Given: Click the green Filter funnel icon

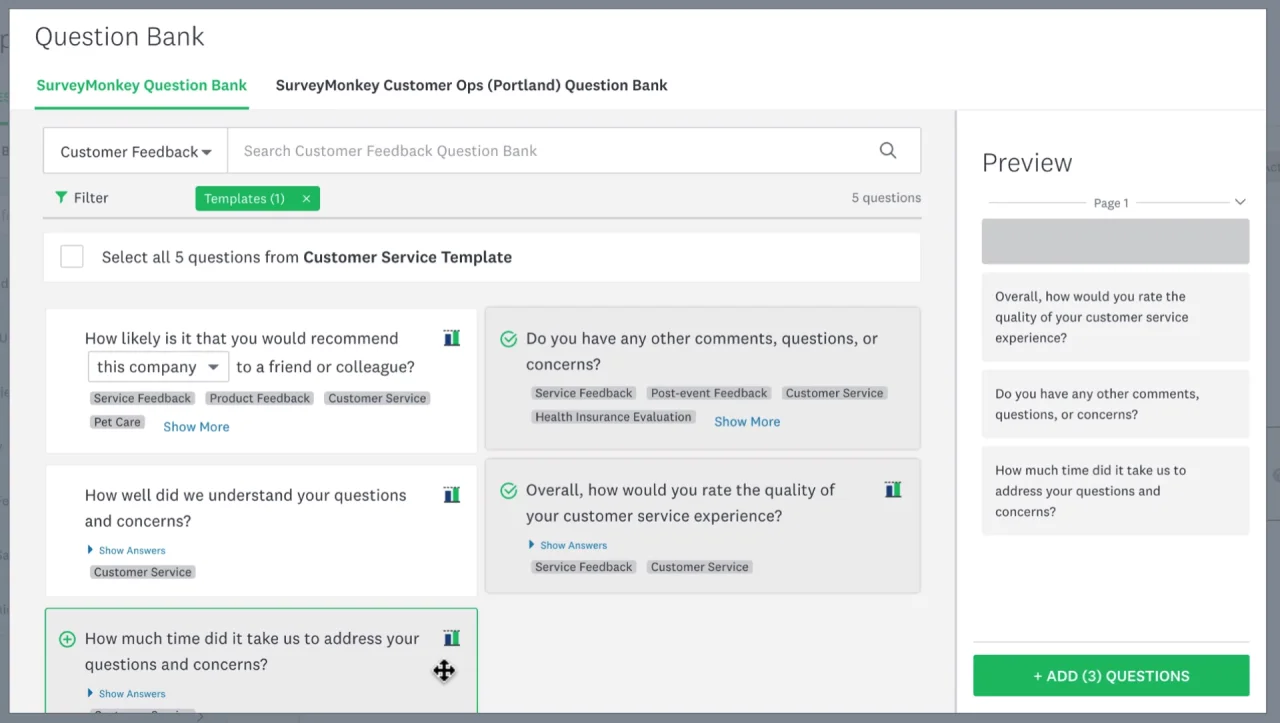Looking at the screenshot, I should pos(61,198).
